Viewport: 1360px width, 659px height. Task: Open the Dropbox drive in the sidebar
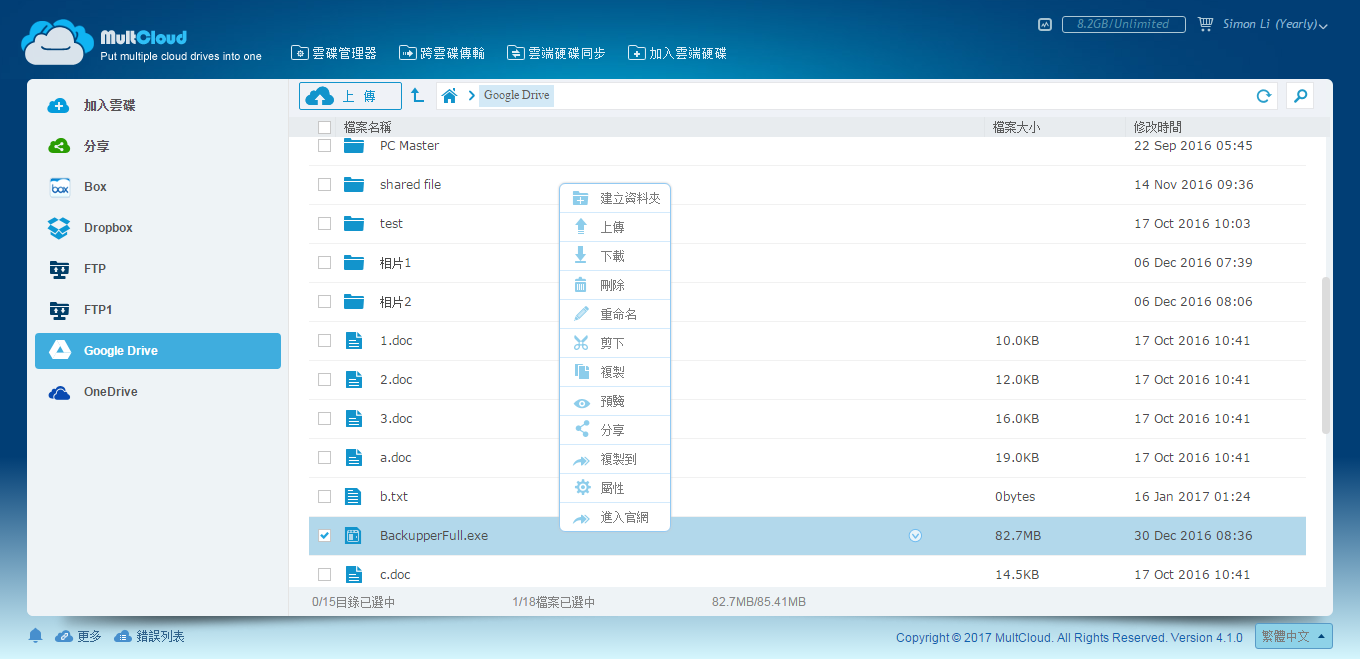108,228
